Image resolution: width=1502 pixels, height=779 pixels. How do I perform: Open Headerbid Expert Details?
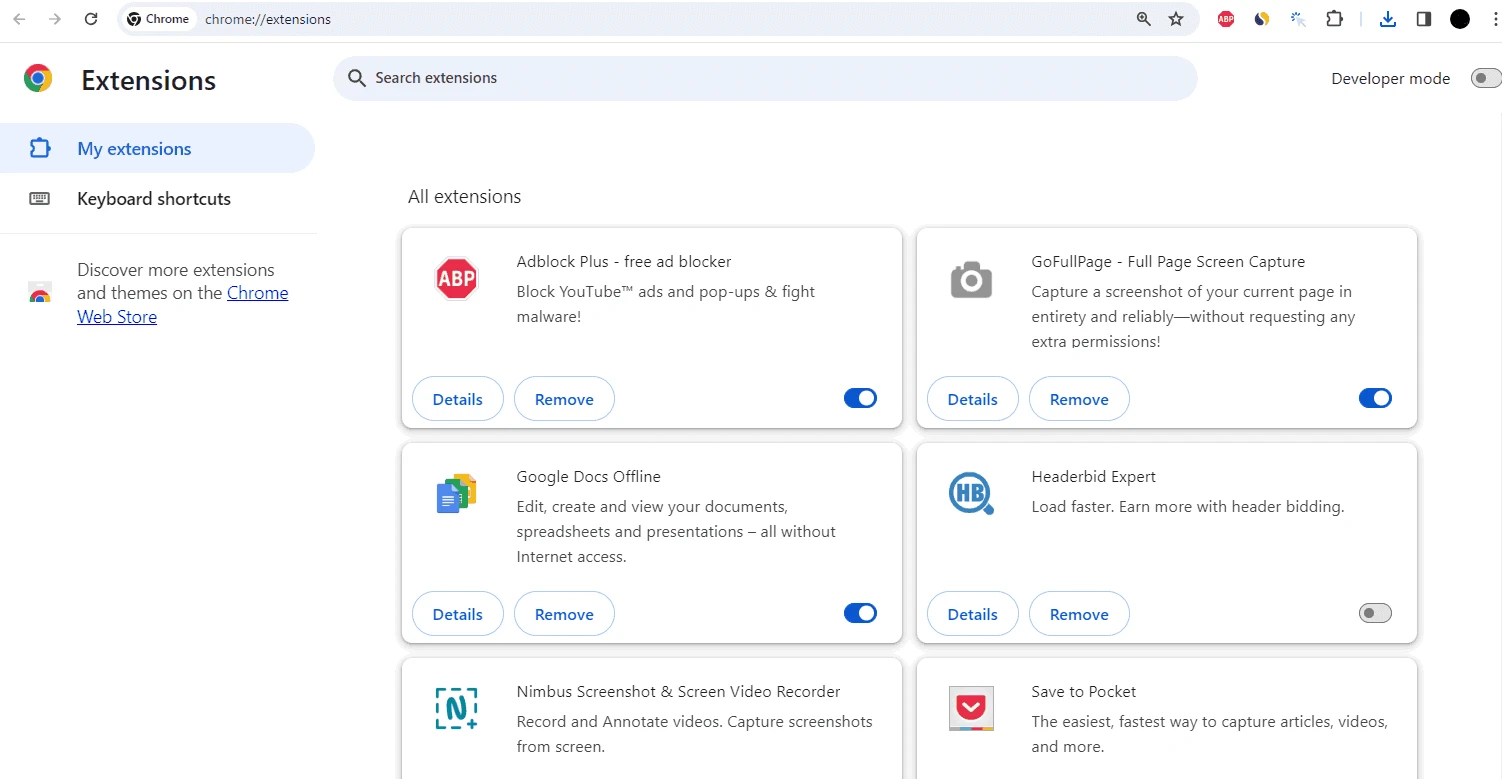pyautogui.click(x=973, y=614)
